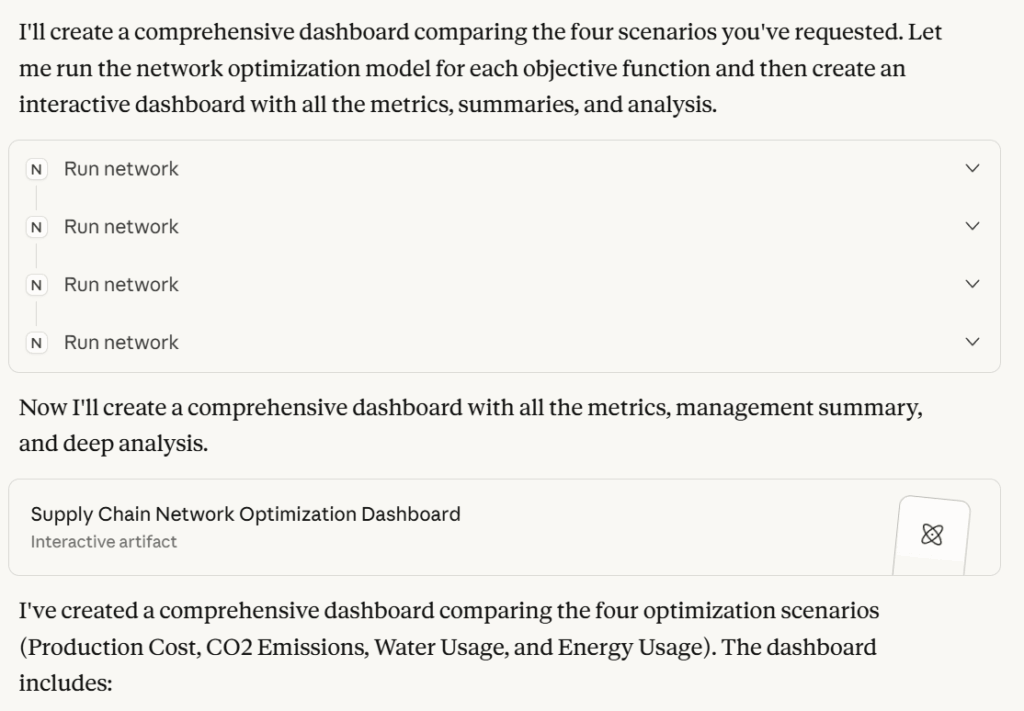Select the second 'Run network' label

(x=121, y=227)
